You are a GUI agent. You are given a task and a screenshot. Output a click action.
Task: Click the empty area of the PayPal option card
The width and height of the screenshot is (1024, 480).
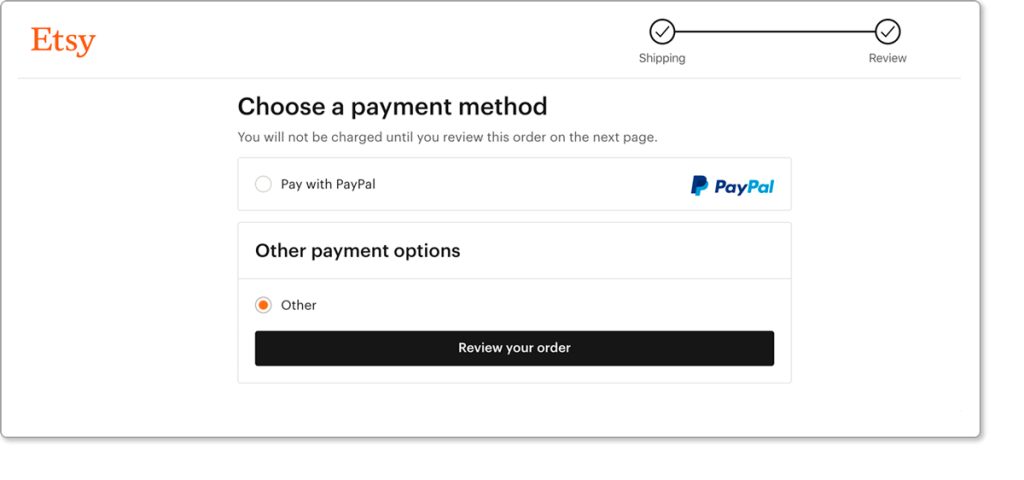[x=532, y=184]
